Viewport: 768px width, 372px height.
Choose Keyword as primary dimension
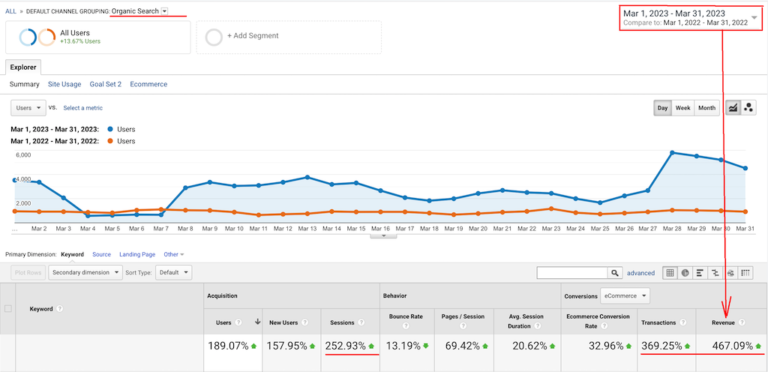(72, 255)
